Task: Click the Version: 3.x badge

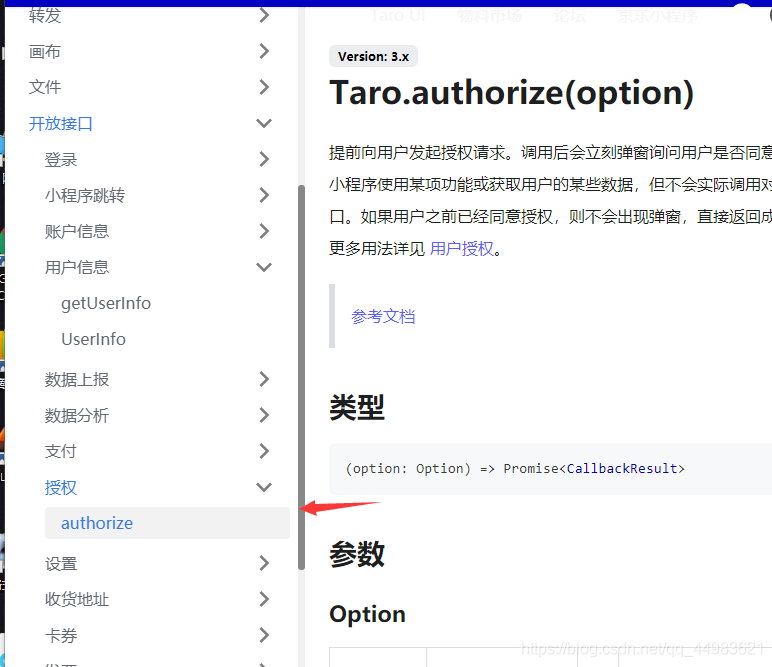Action: click(x=373, y=57)
